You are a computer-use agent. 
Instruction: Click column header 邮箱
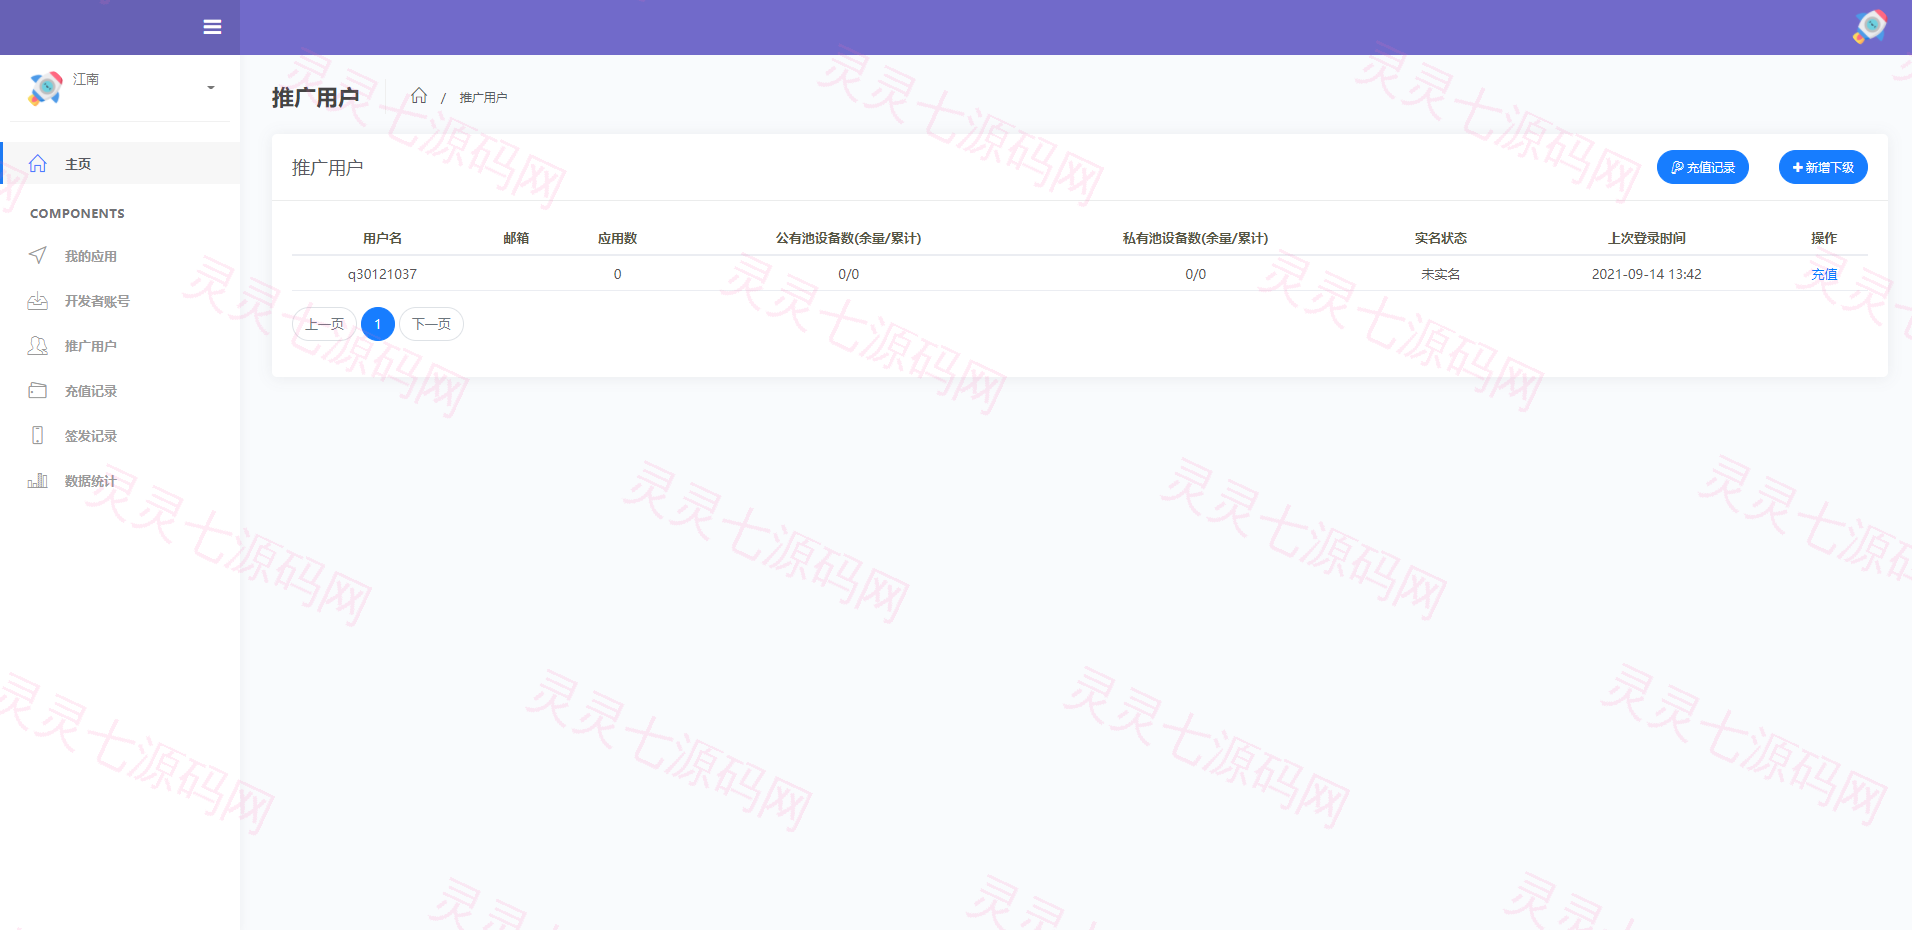[516, 238]
